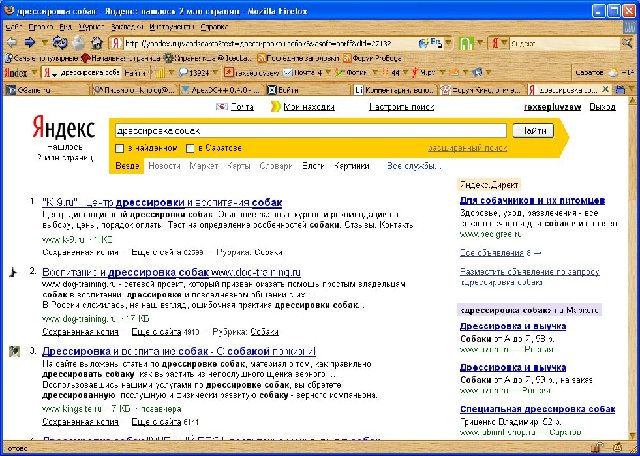
Task: Select the Новости search category tab
Action: point(164,166)
